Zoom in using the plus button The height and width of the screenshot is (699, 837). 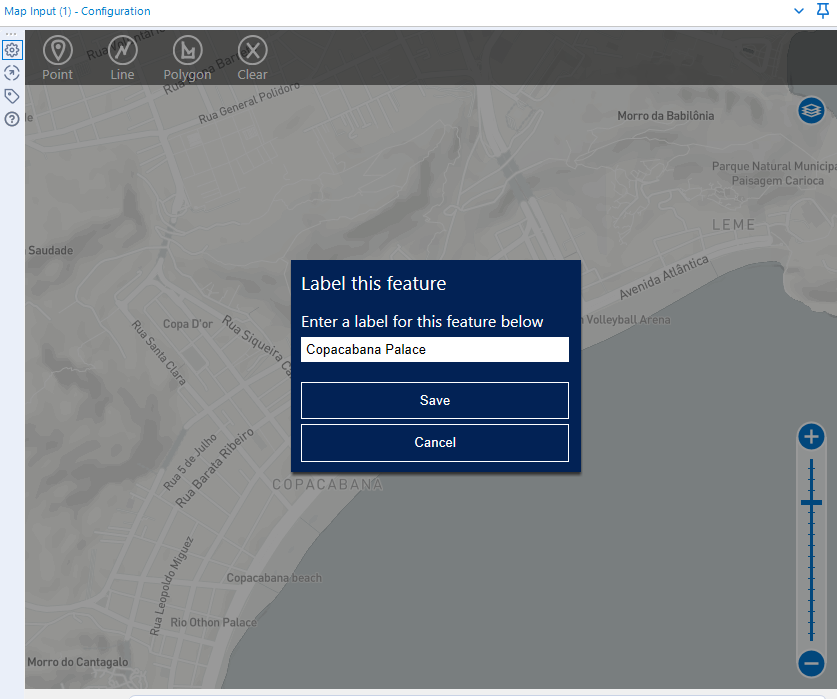[811, 437]
